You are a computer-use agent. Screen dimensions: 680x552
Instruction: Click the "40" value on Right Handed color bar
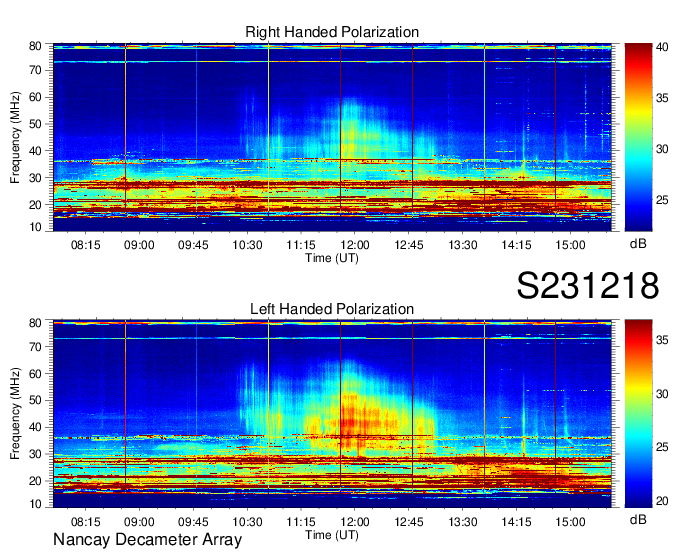coord(662,47)
